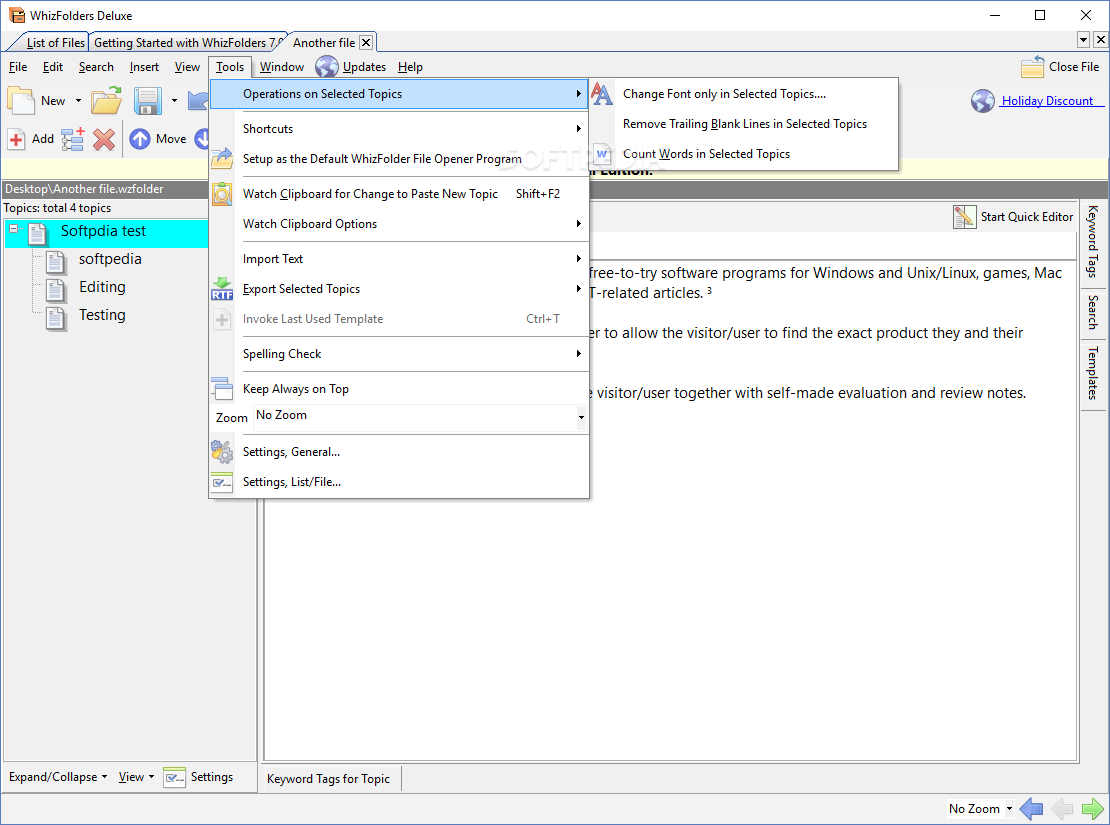Choose Watch Clipboard for Change to Paste

(399, 193)
